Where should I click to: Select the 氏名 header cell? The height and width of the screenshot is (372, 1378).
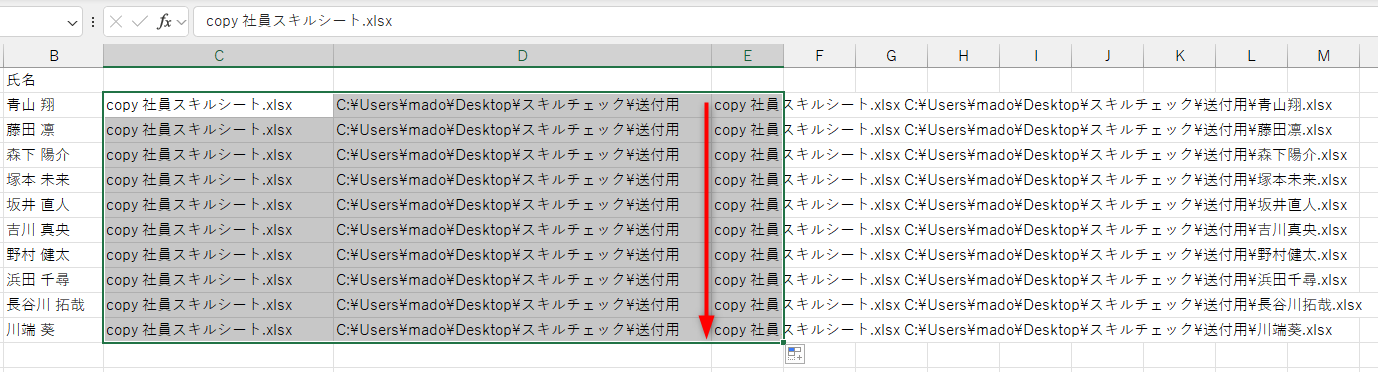click(53, 80)
